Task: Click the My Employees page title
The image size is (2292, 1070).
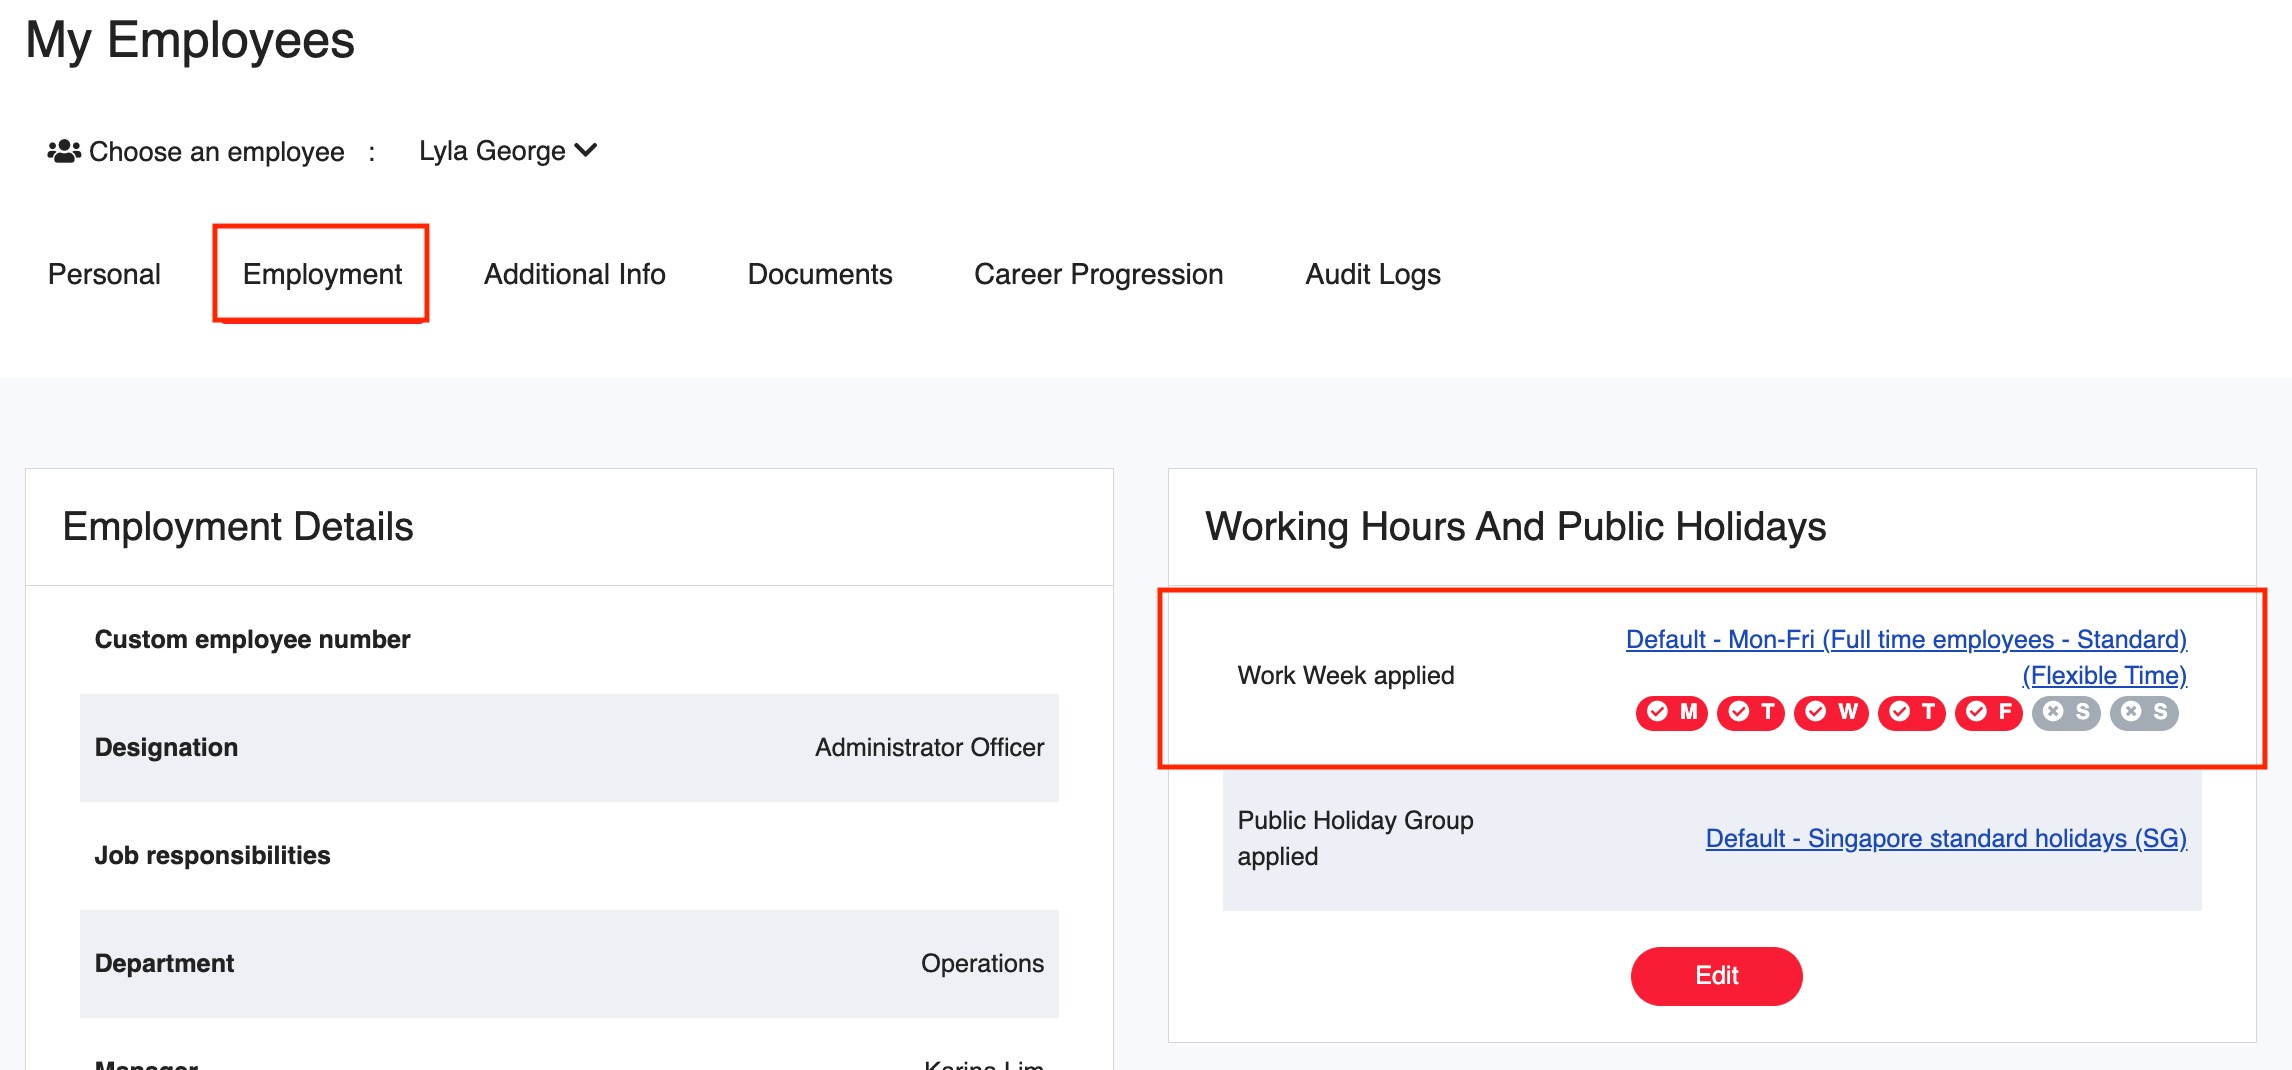Action: click(x=190, y=41)
